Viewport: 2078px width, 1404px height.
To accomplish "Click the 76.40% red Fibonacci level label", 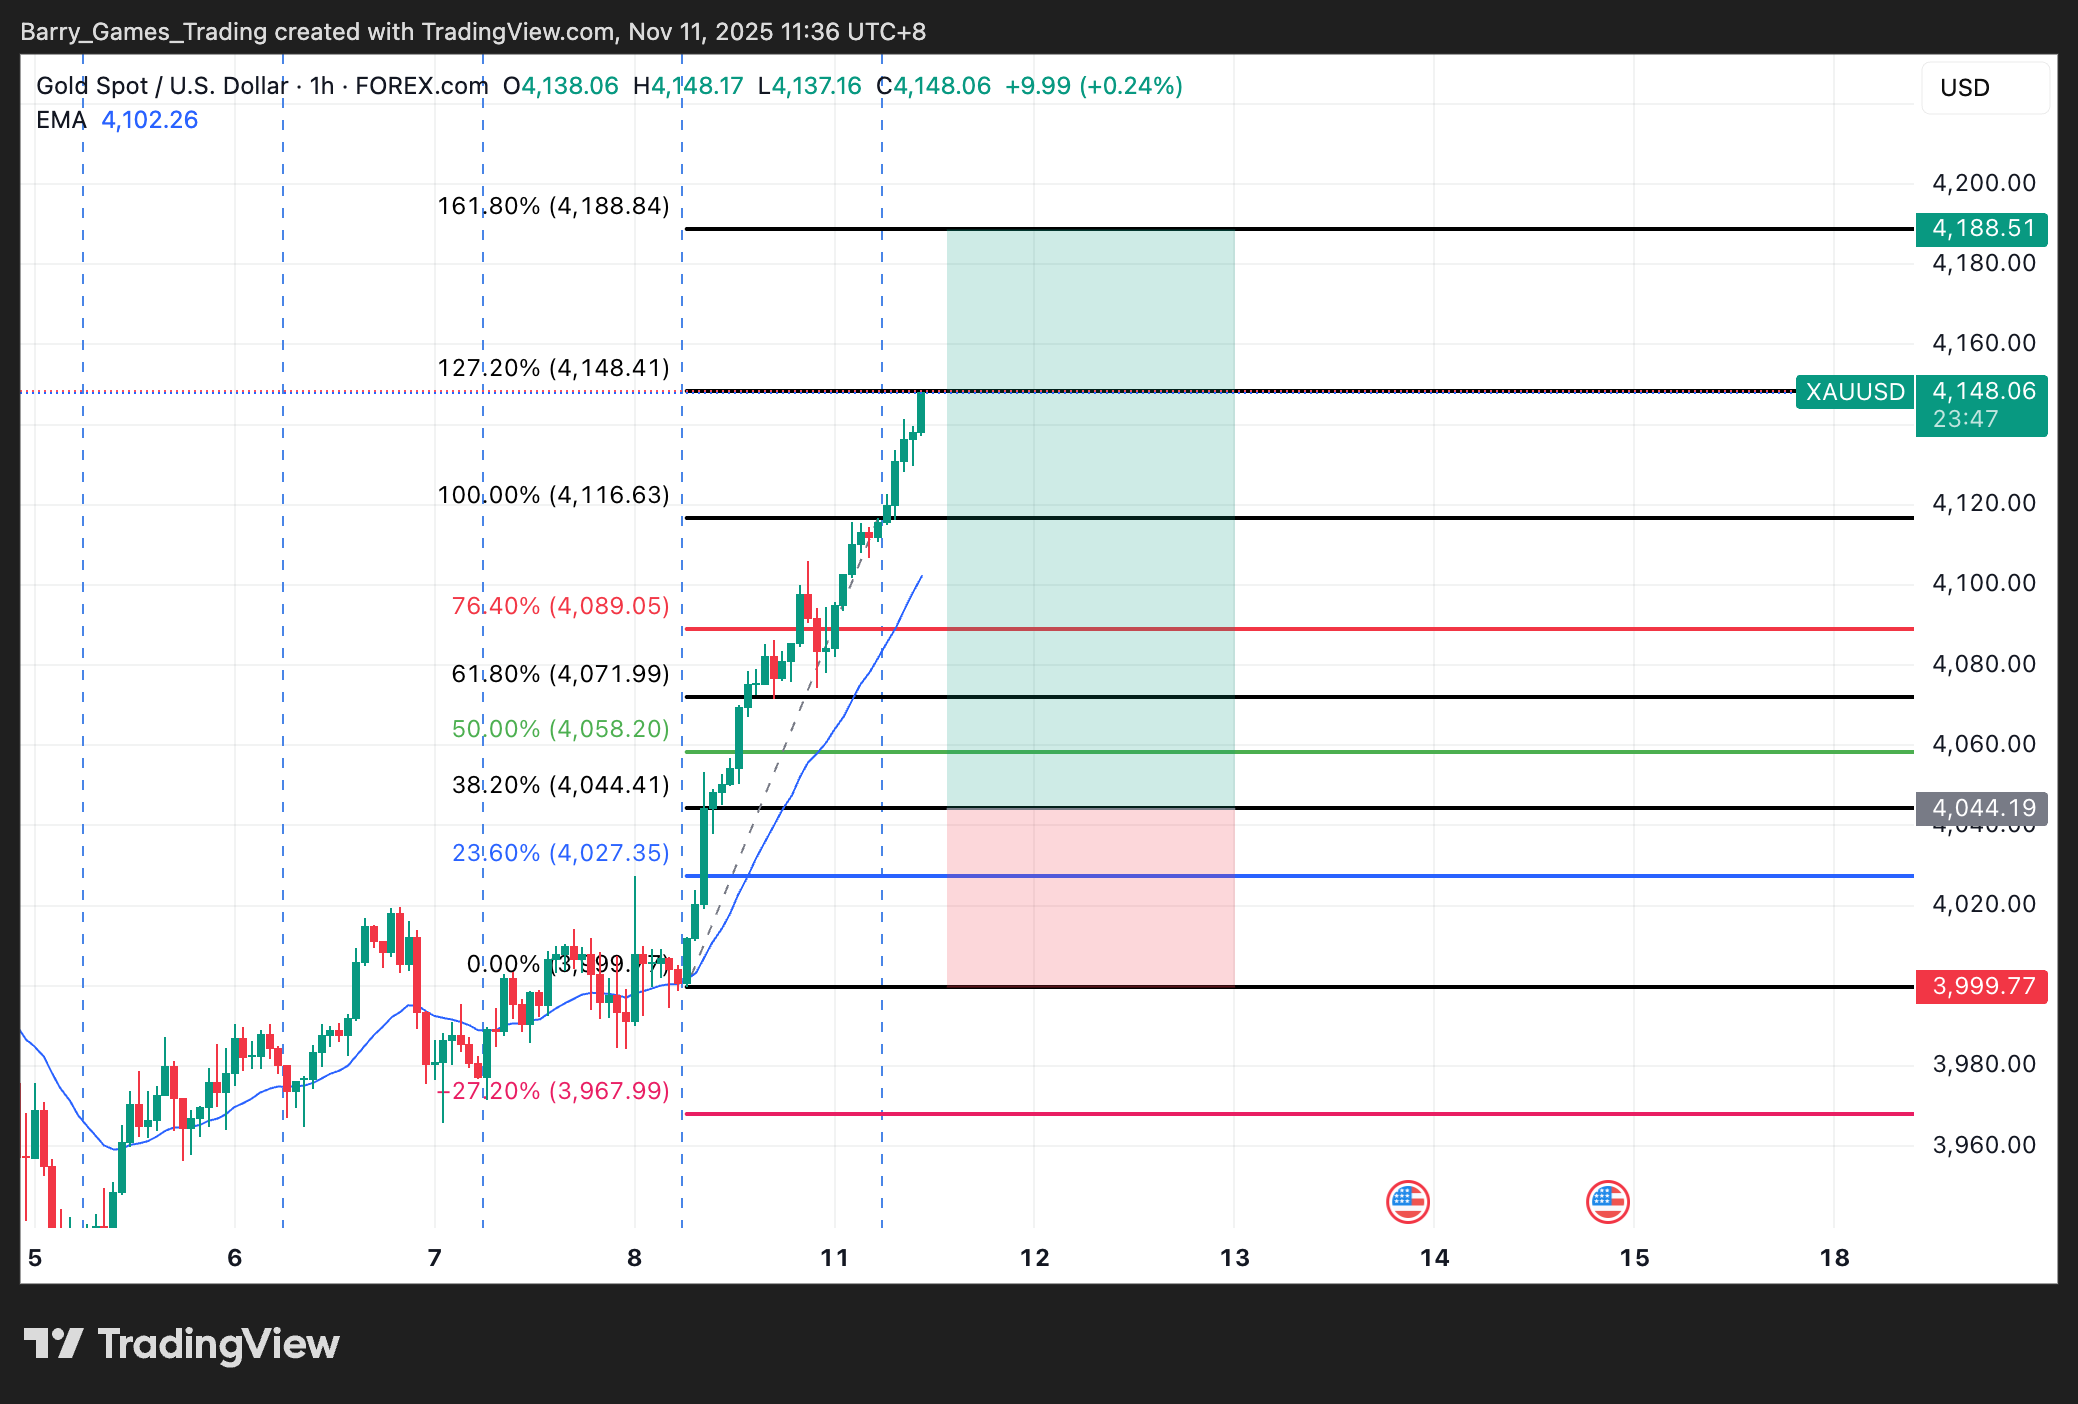I will coord(560,606).
